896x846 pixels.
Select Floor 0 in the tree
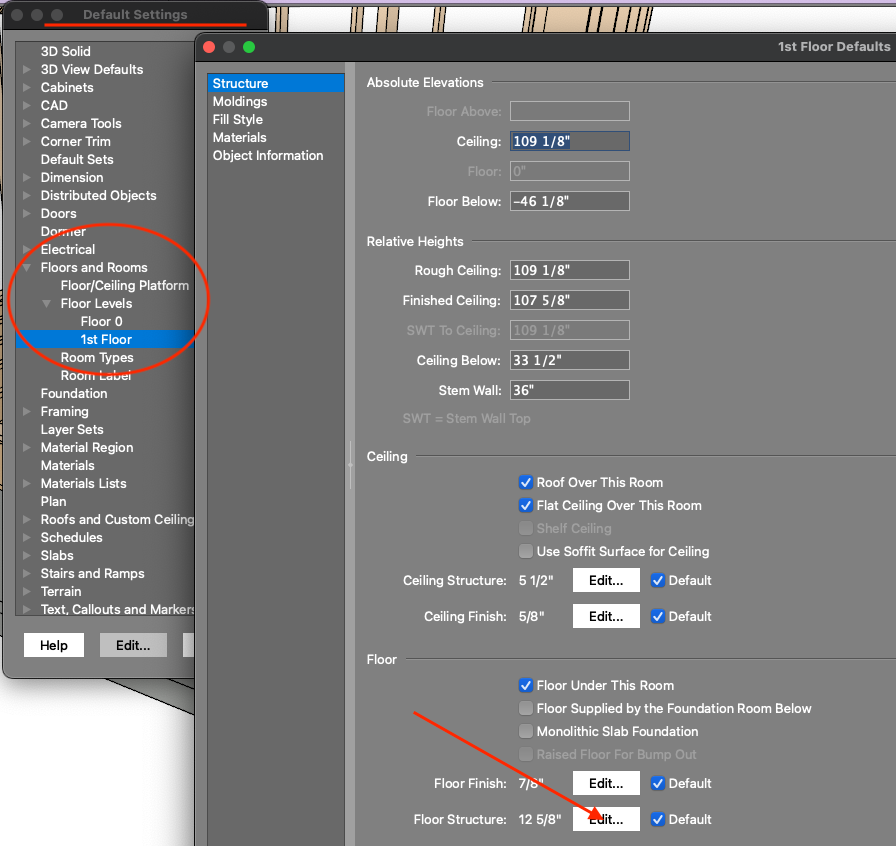coord(102,321)
